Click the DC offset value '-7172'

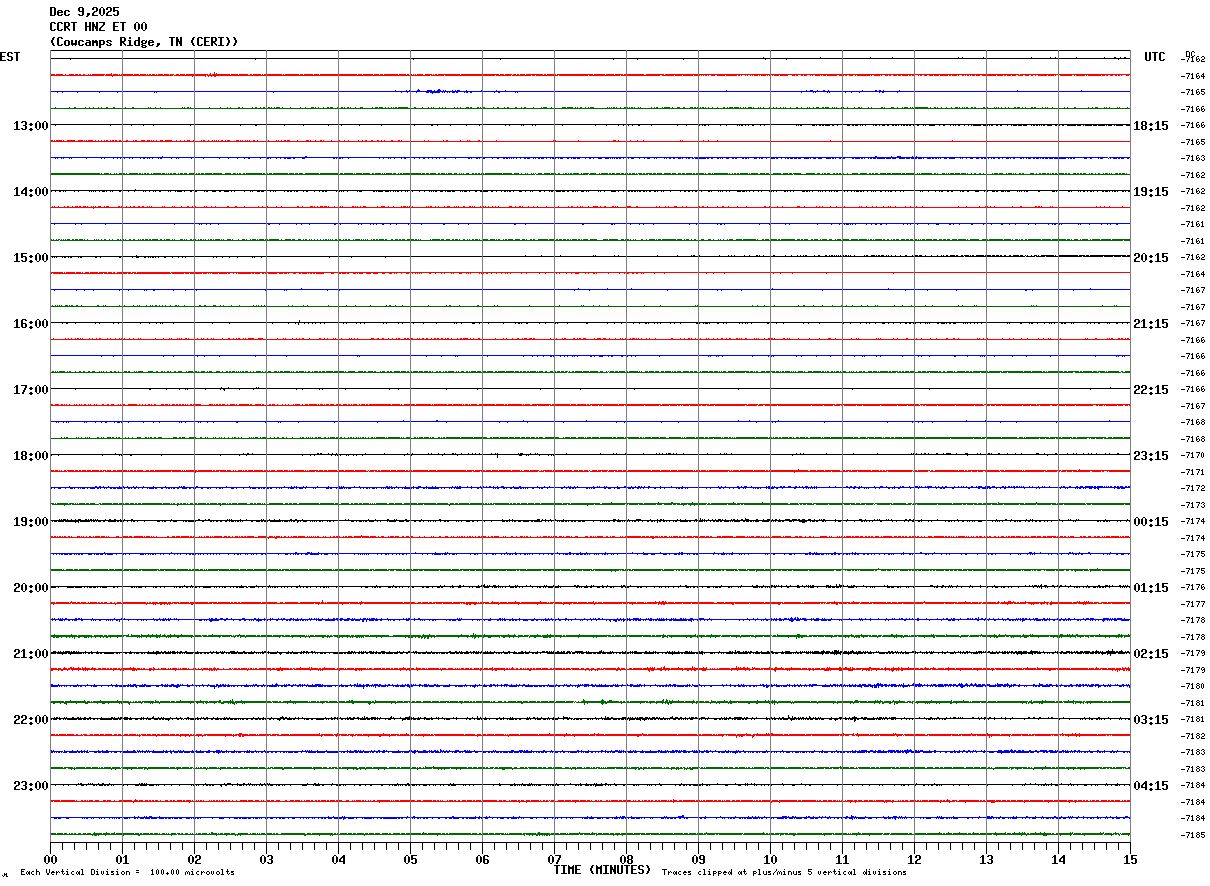pyautogui.click(x=1193, y=488)
